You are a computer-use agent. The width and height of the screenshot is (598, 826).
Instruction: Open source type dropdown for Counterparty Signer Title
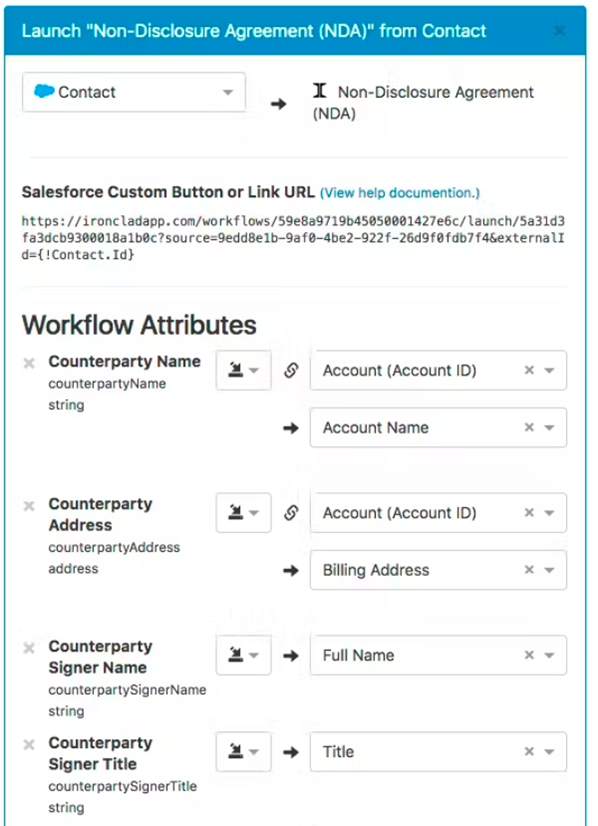click(243, 752)
